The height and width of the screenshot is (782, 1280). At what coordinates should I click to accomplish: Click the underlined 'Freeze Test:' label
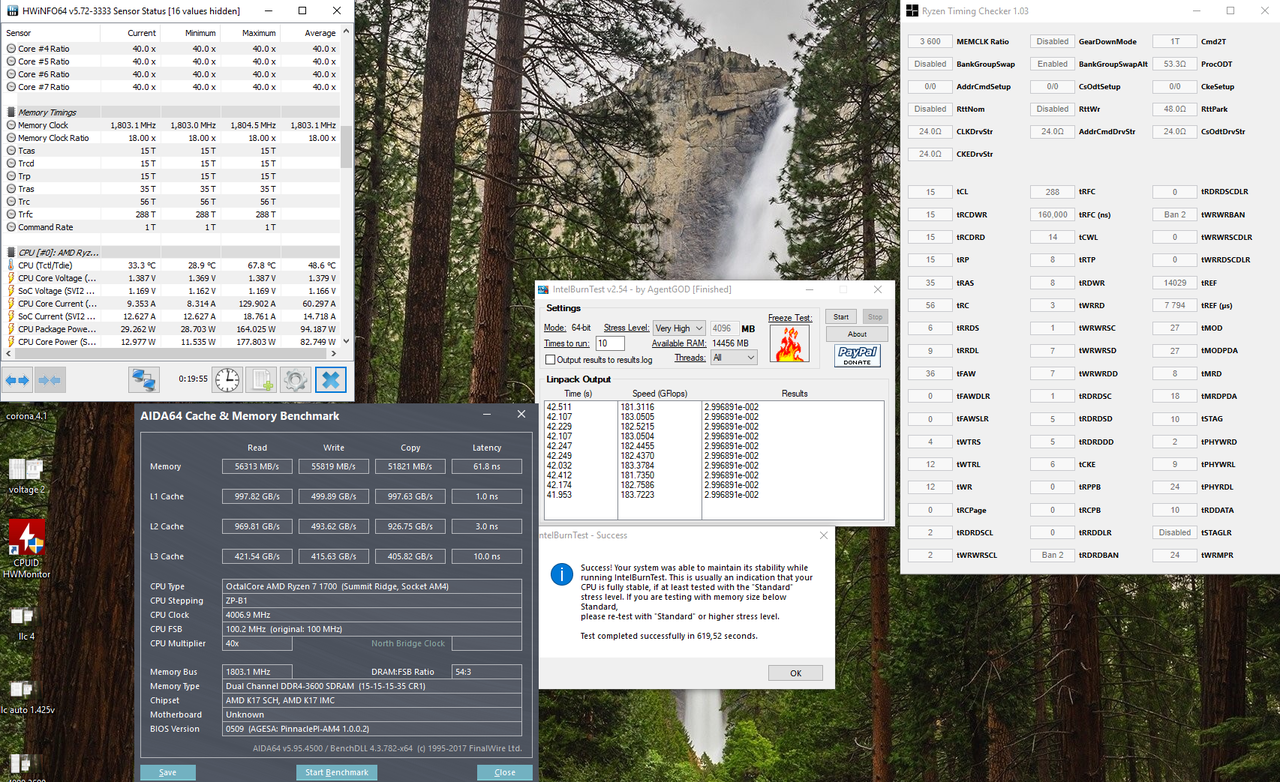coord(788,318)
